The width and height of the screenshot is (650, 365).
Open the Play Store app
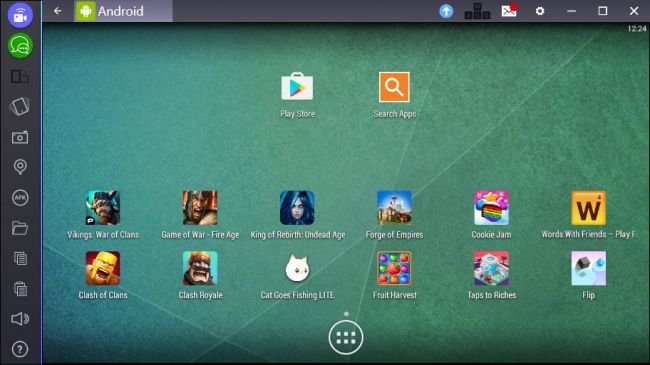click(x=297, y=87)
